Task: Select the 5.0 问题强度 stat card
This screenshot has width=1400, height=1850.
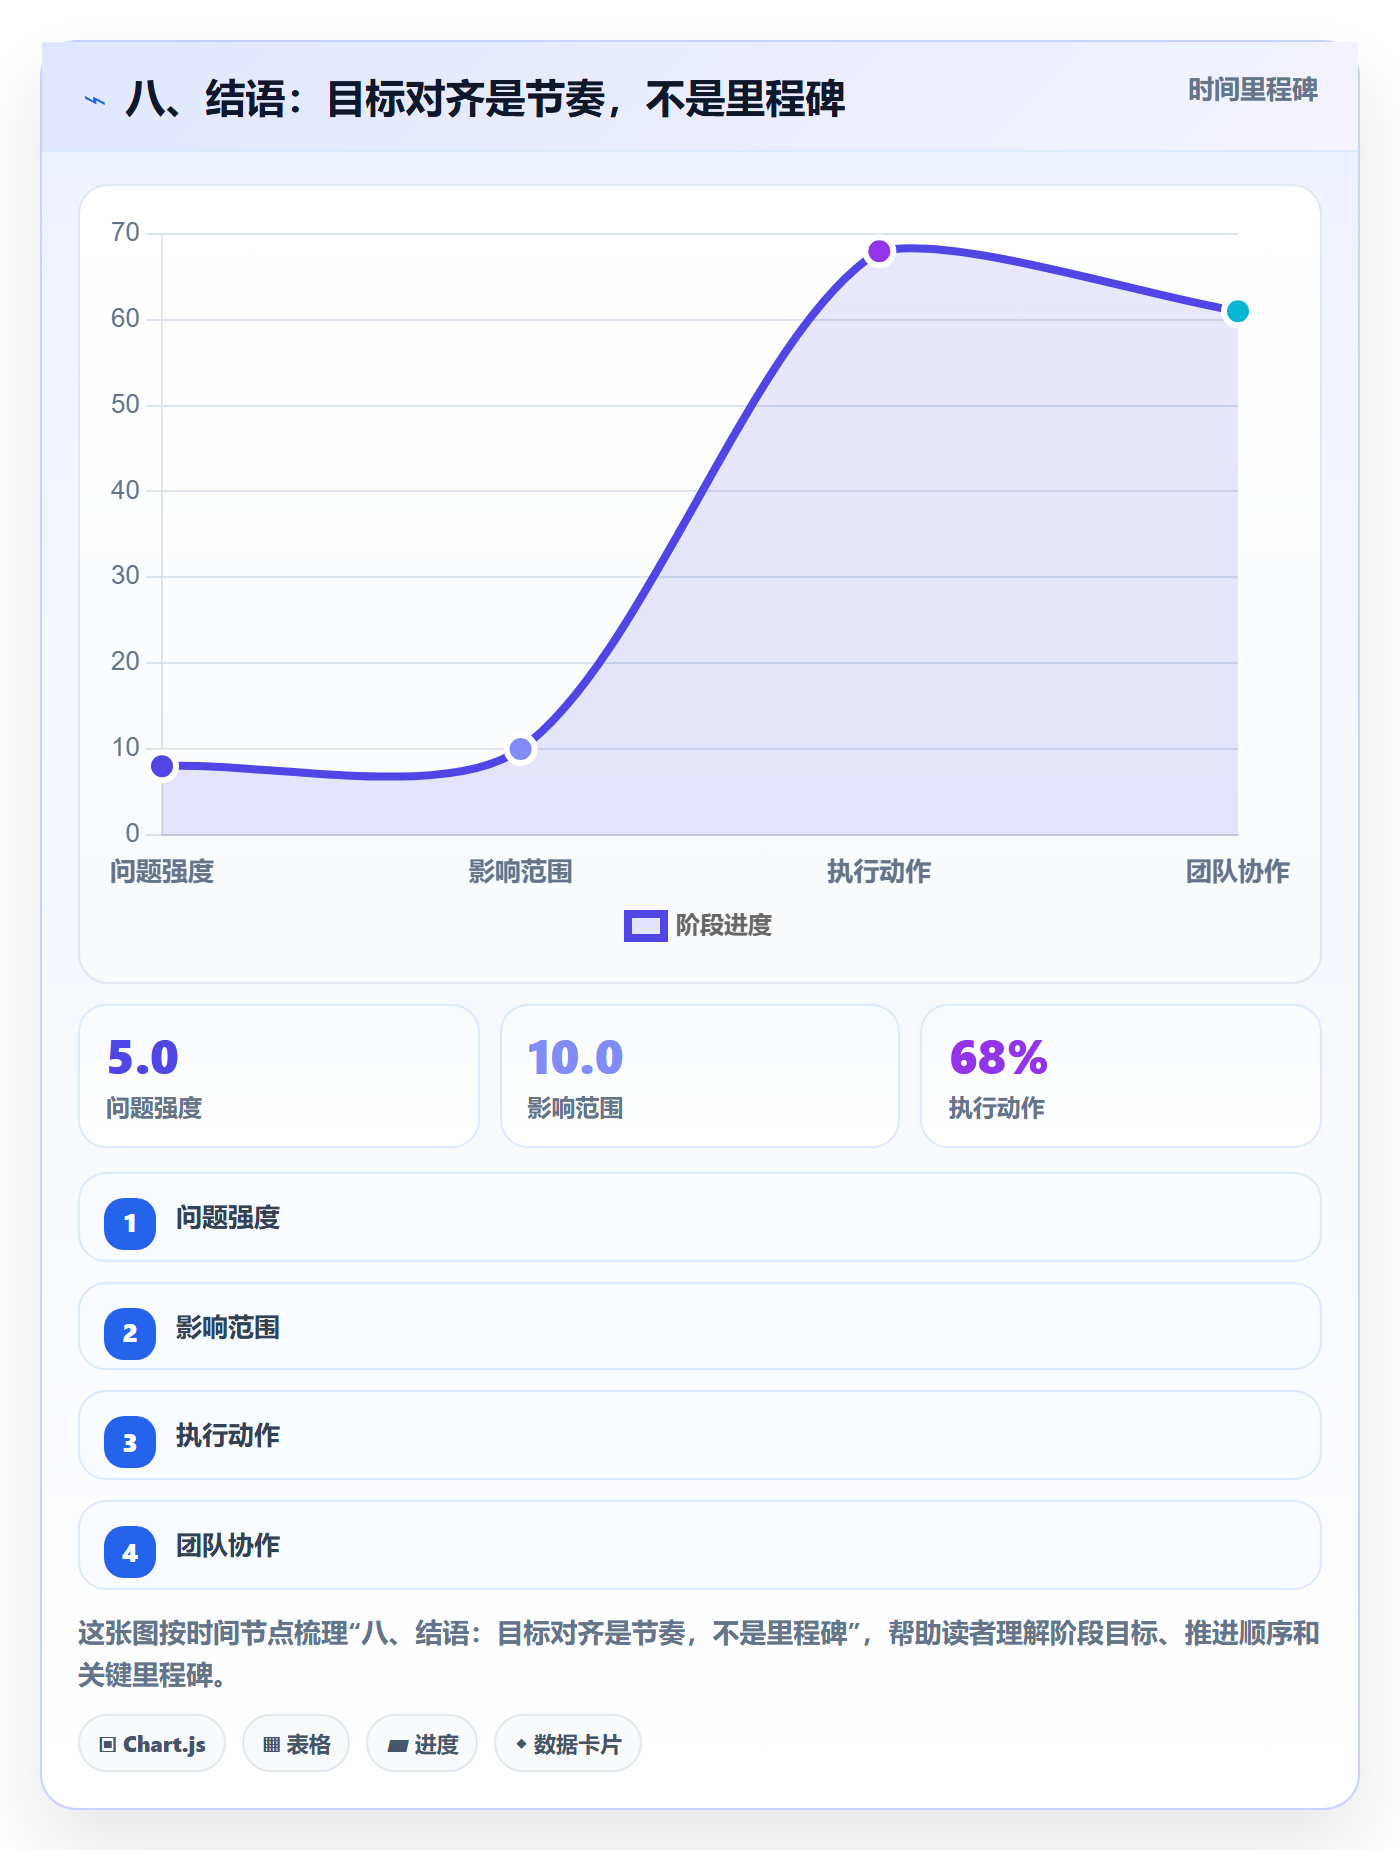Action: click(279, 1076)
